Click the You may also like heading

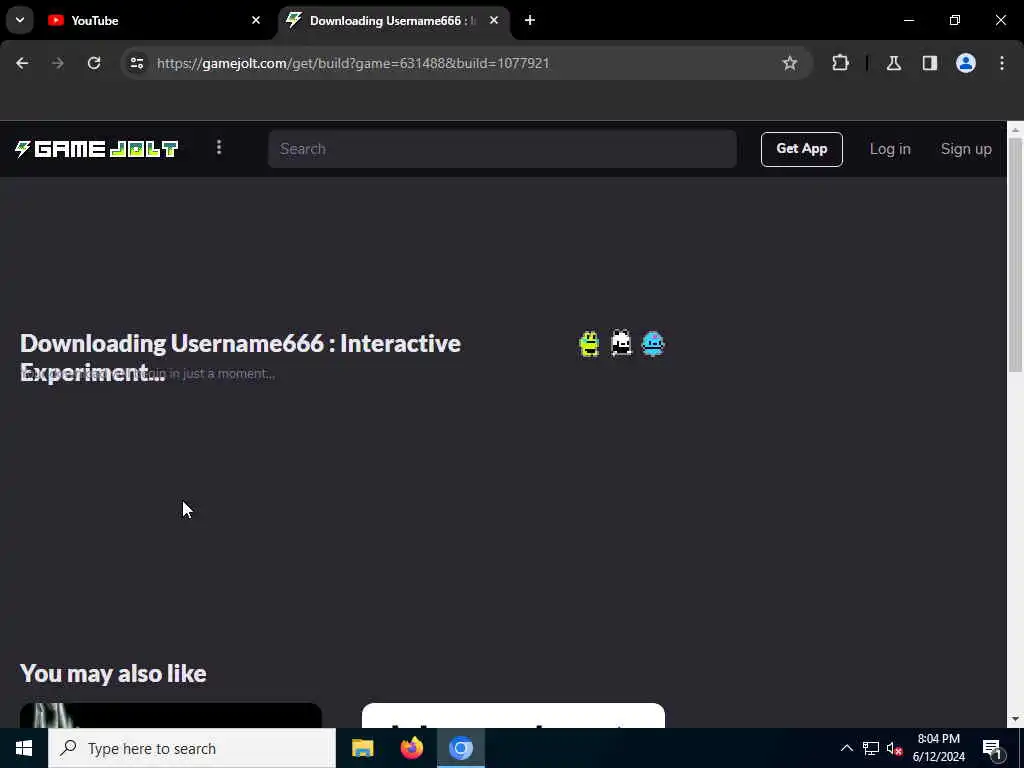click(x=113, y=673)
